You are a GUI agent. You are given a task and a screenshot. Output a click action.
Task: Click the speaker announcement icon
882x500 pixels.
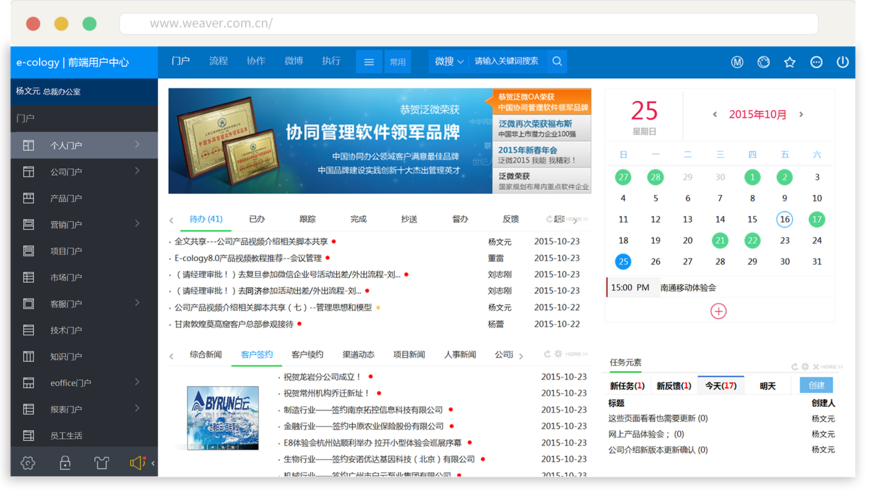click(137, 463)
